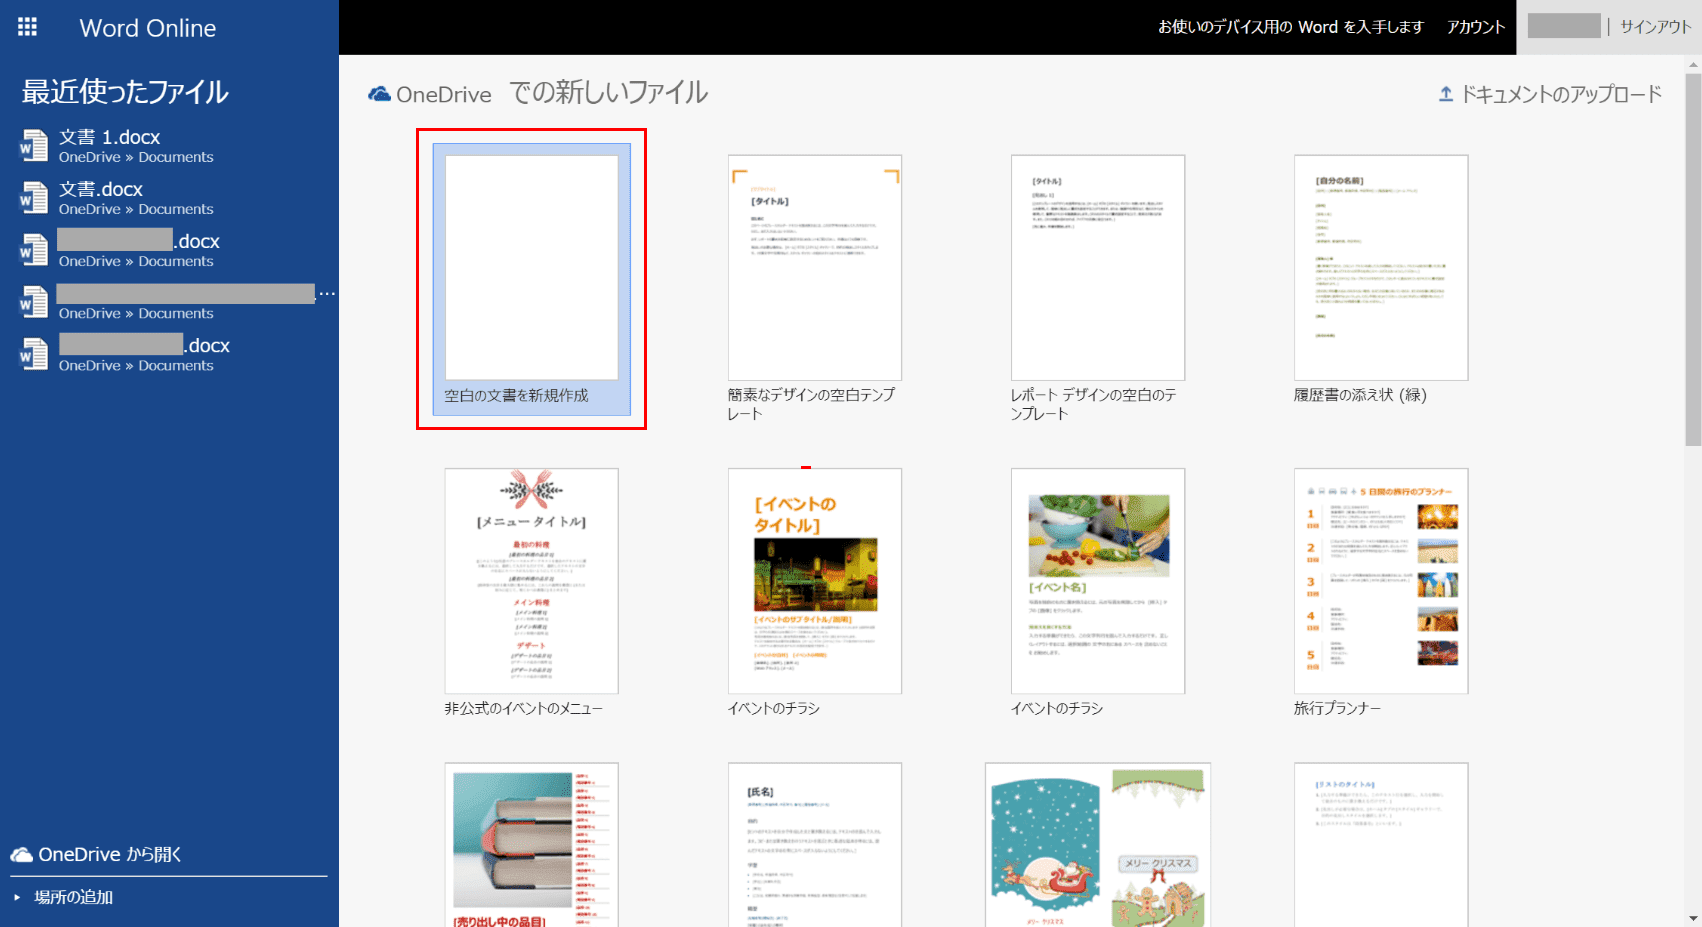Open the アカウント link

[1475, 27]
